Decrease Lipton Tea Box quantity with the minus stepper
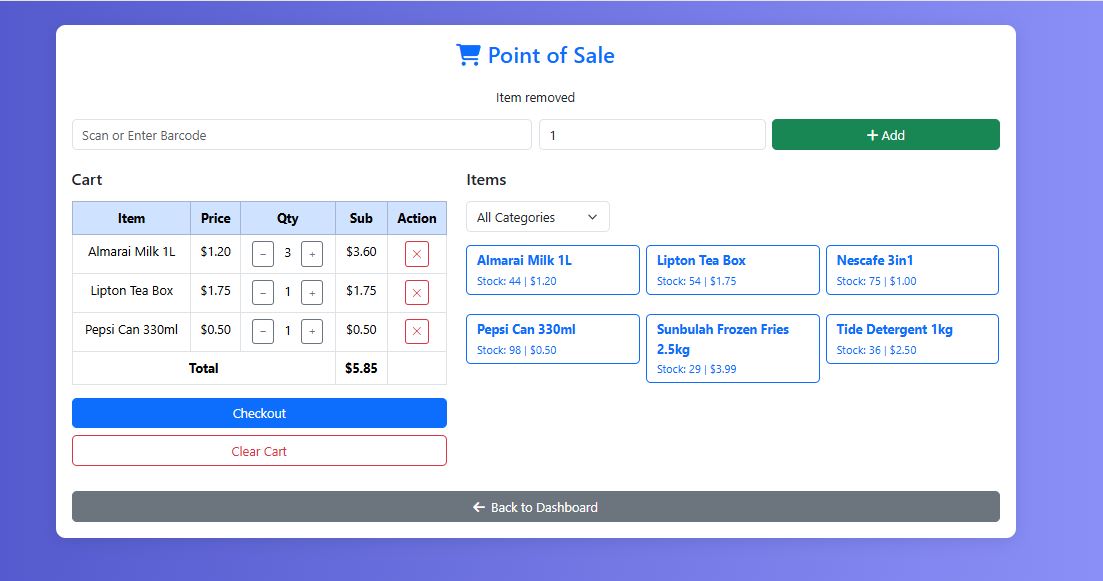 262,292
